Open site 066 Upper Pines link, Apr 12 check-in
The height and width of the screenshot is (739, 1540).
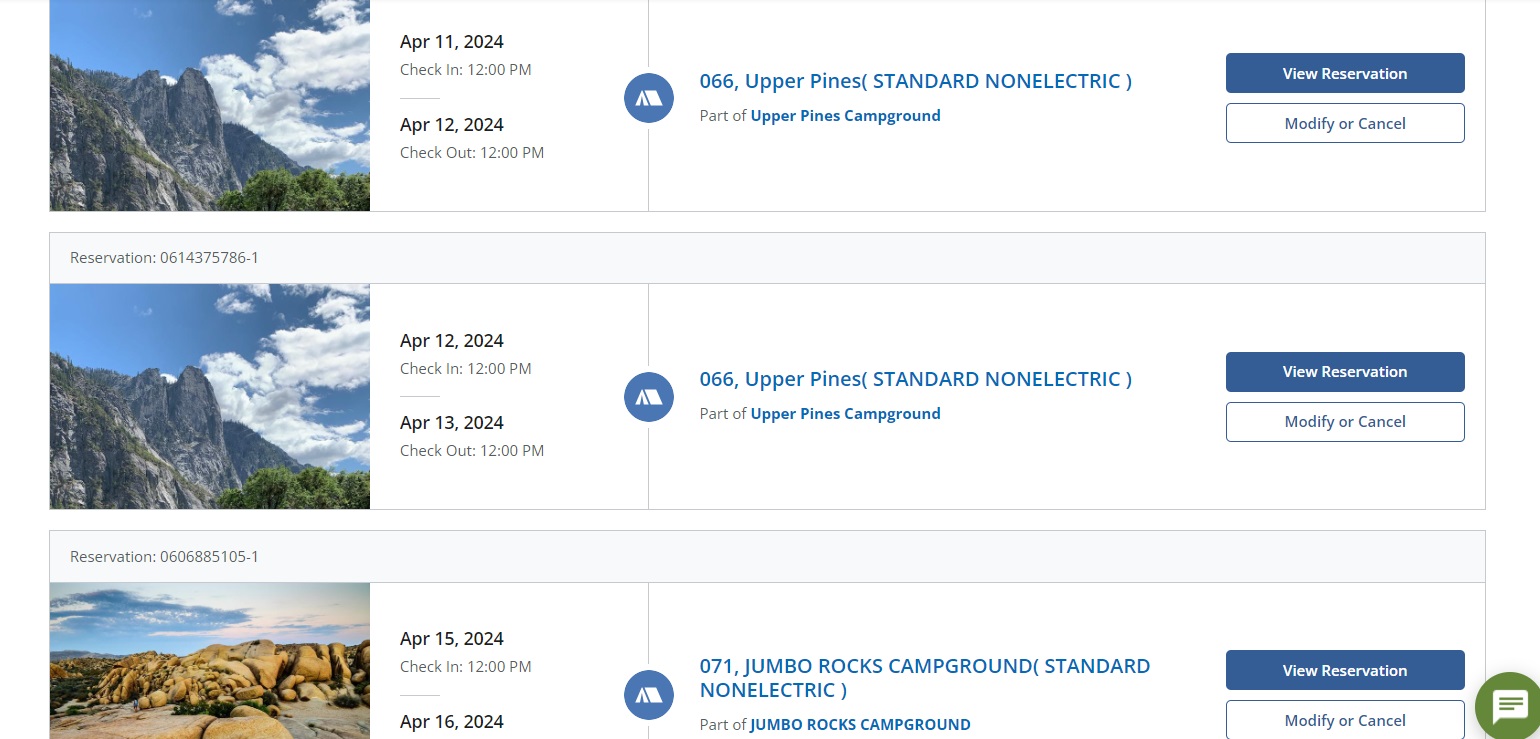coord(915,379)
